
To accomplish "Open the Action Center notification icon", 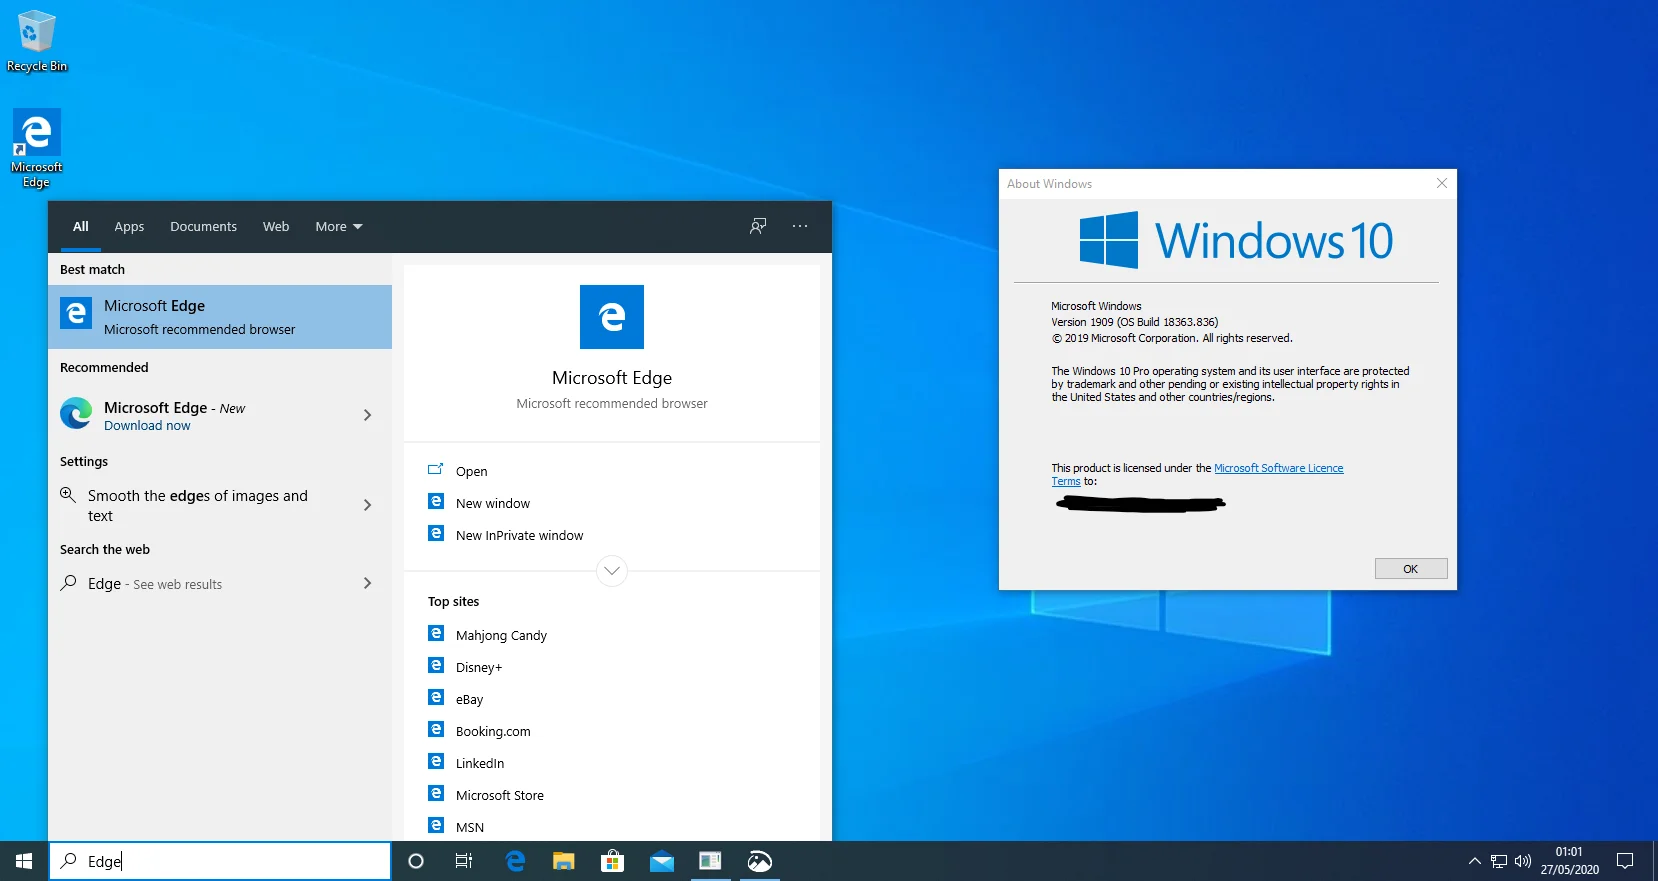I will tap(1626, 861).
